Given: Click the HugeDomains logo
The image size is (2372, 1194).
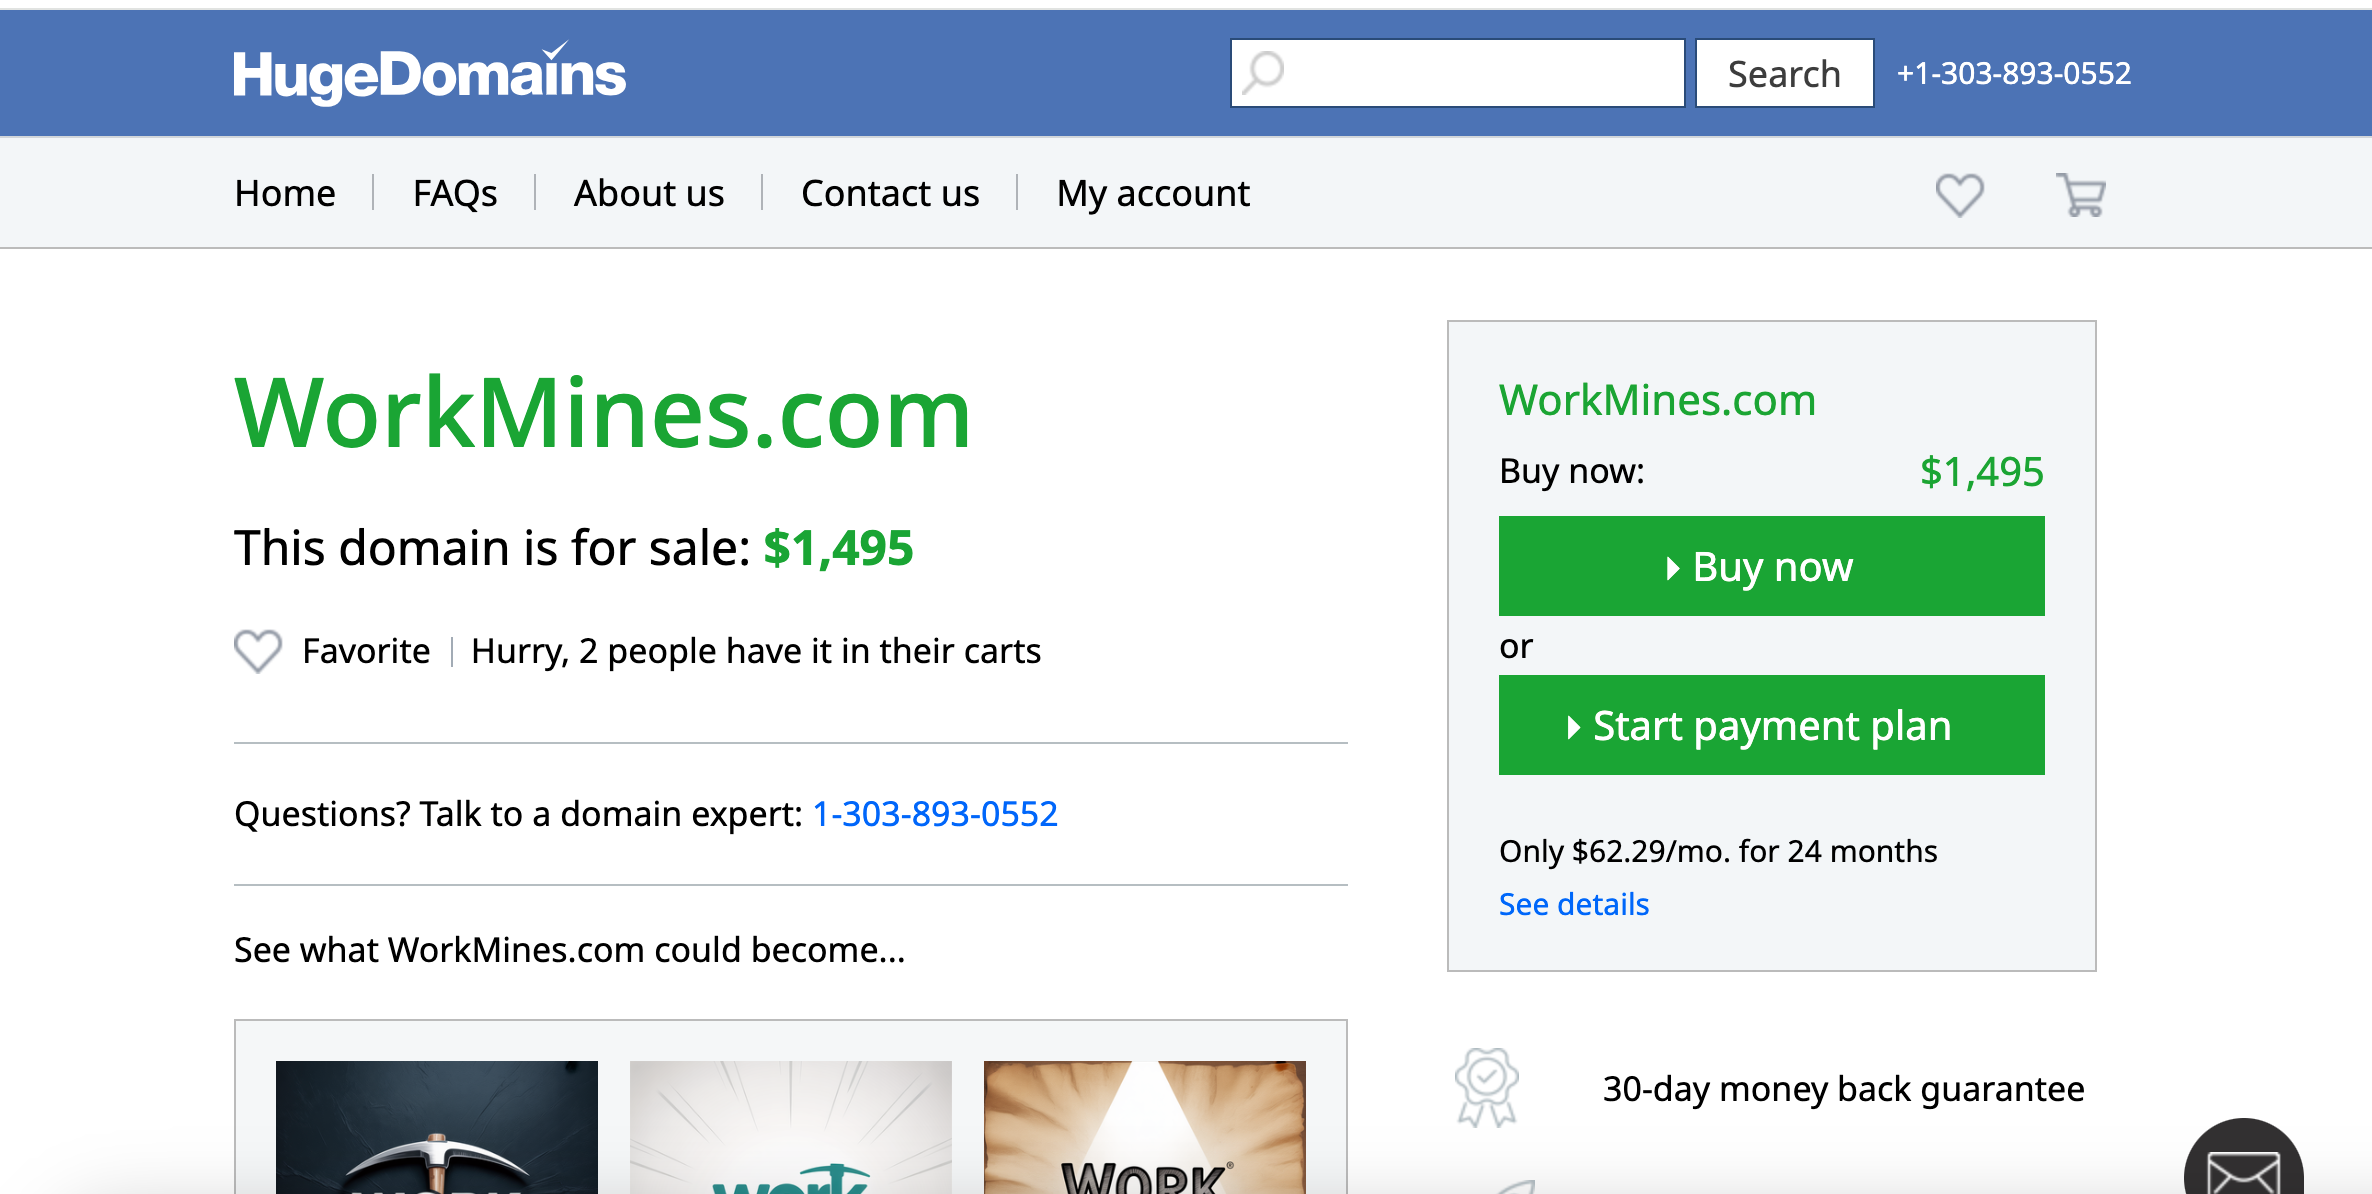Looking at the screenshot, I should coord(430,74).
